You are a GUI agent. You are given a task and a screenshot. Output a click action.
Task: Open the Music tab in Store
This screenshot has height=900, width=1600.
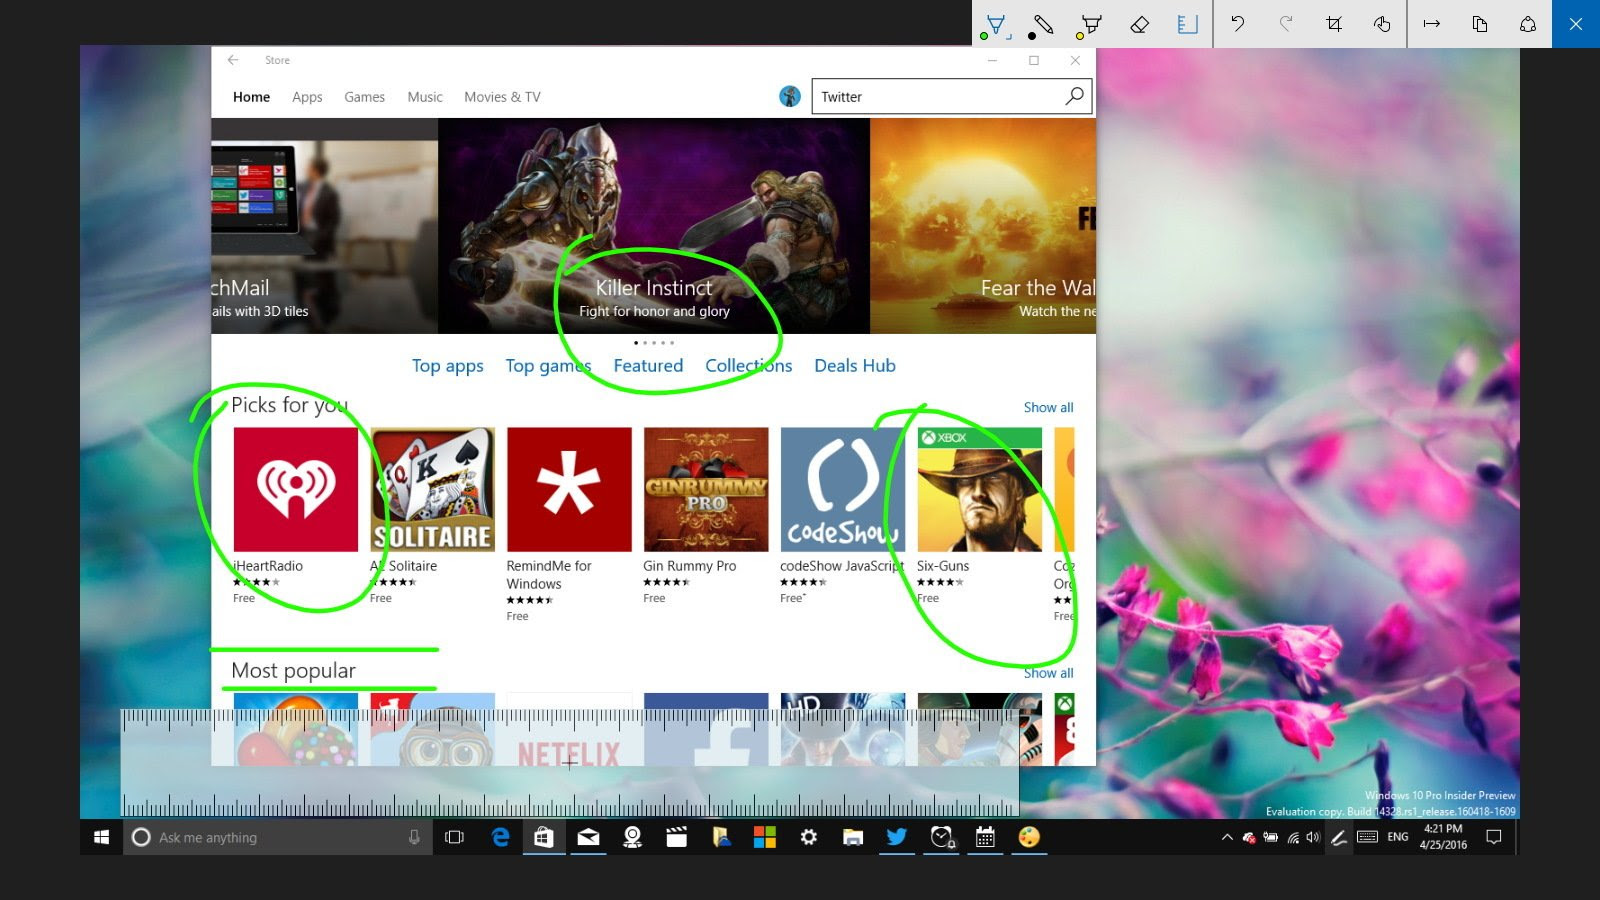[x=425, y=97]
